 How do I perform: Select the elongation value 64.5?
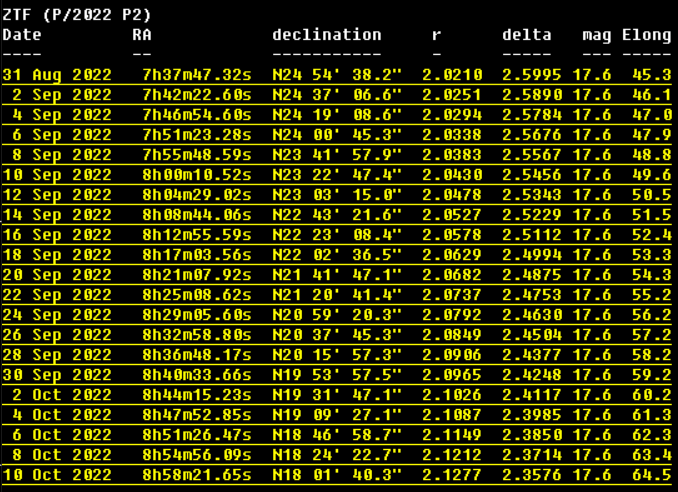pos(651,475)
